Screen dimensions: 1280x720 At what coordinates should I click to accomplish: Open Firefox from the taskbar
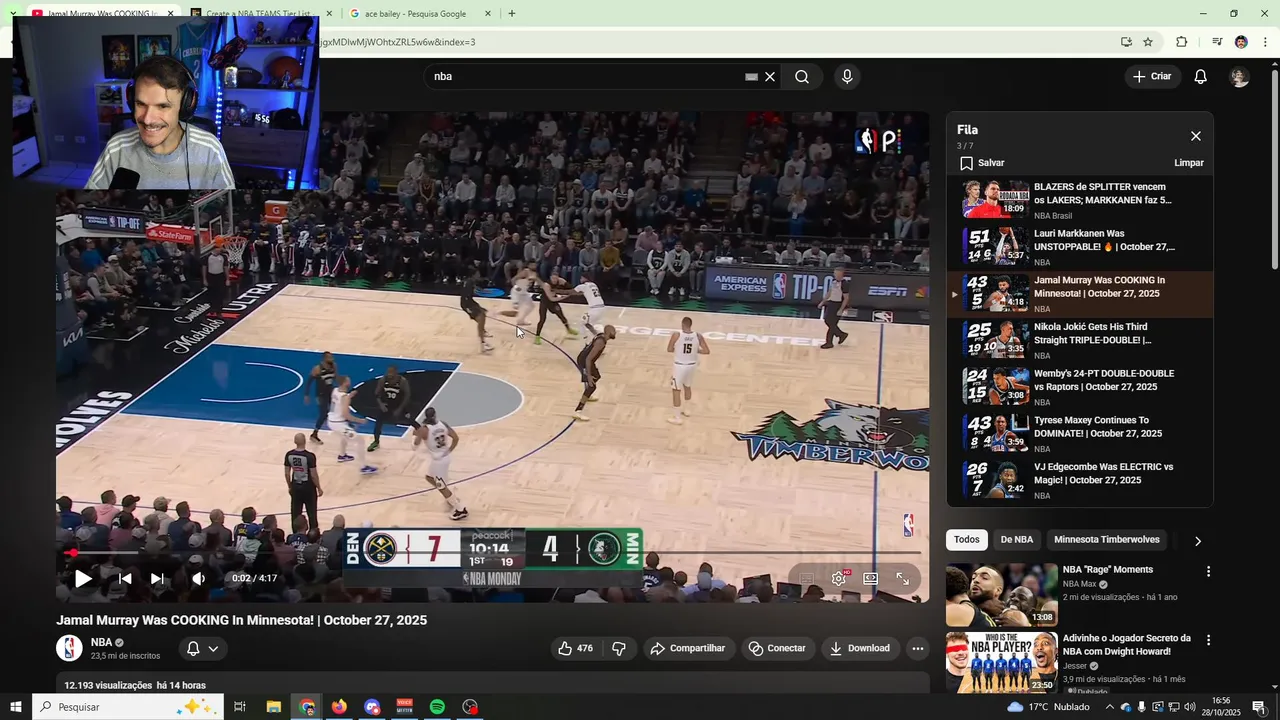coord(339,707)
